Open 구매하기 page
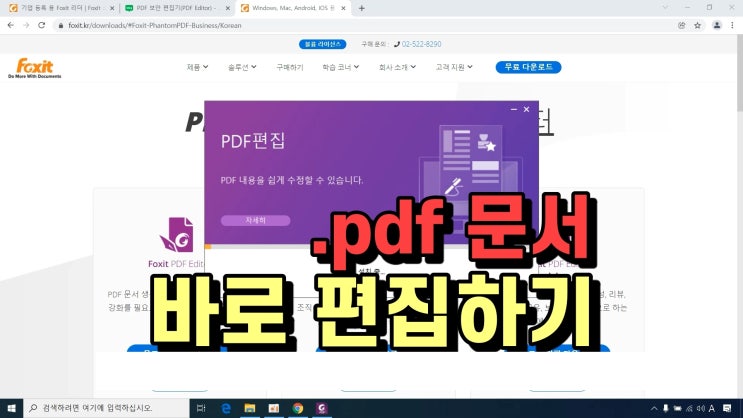The width and height of the screenshot is (743, 418). point(290,67)
